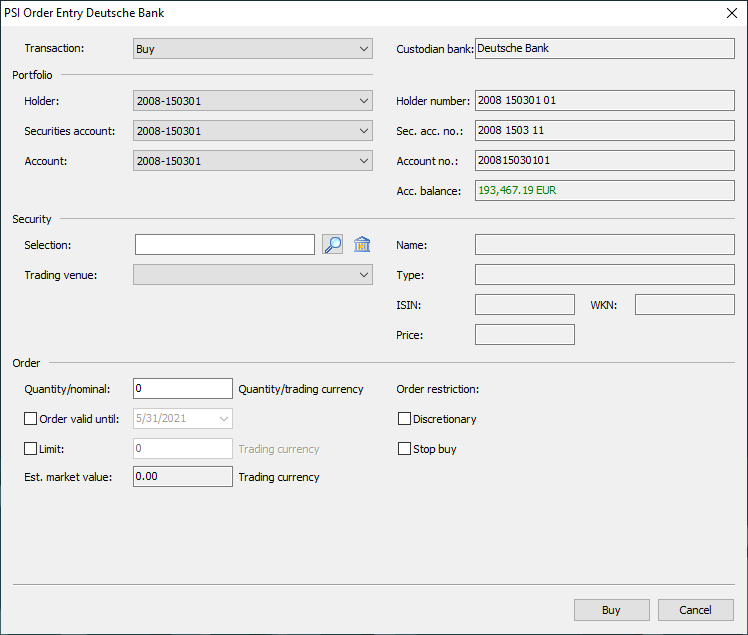Click the Custodian bank field
The image size is (748, 635).
coord(604,49)
